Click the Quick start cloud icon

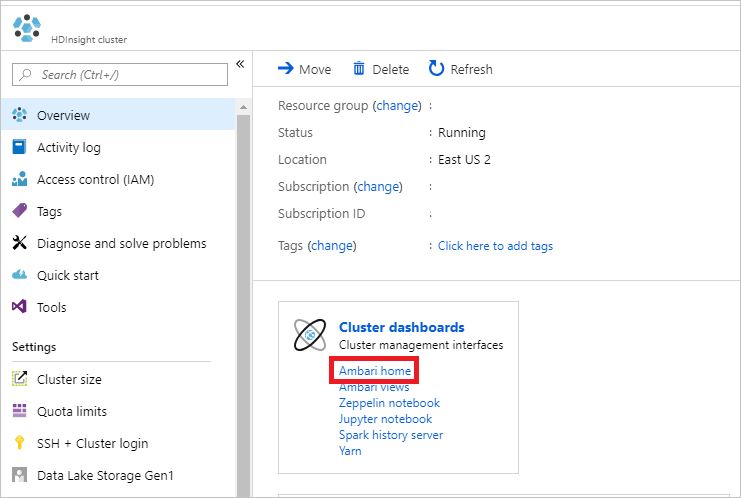click(19, 275)
